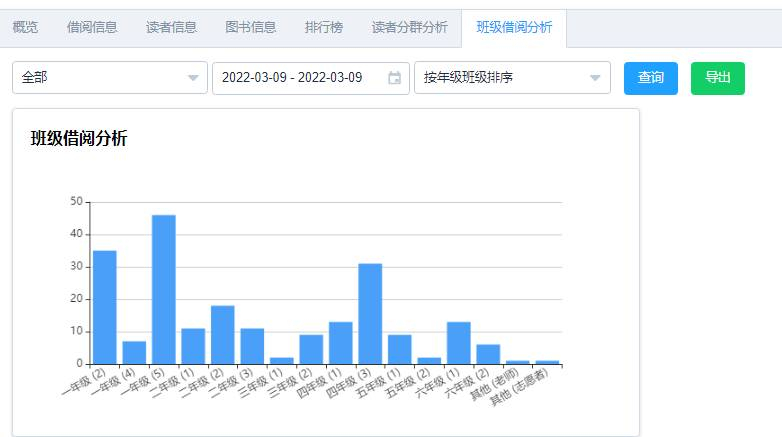Open the 排行榜 tab
This screenshot has width=782, height=437.
point(323,27)
